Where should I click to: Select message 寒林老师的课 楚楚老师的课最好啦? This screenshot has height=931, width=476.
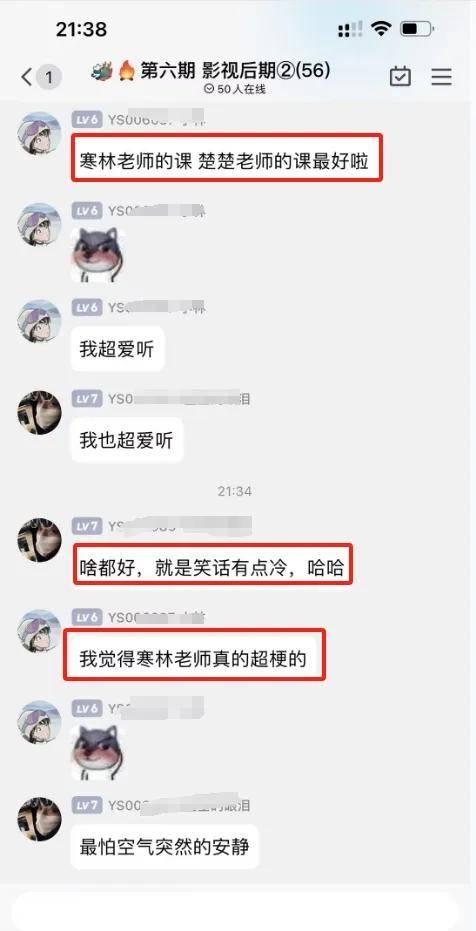[x=227, y=157]
